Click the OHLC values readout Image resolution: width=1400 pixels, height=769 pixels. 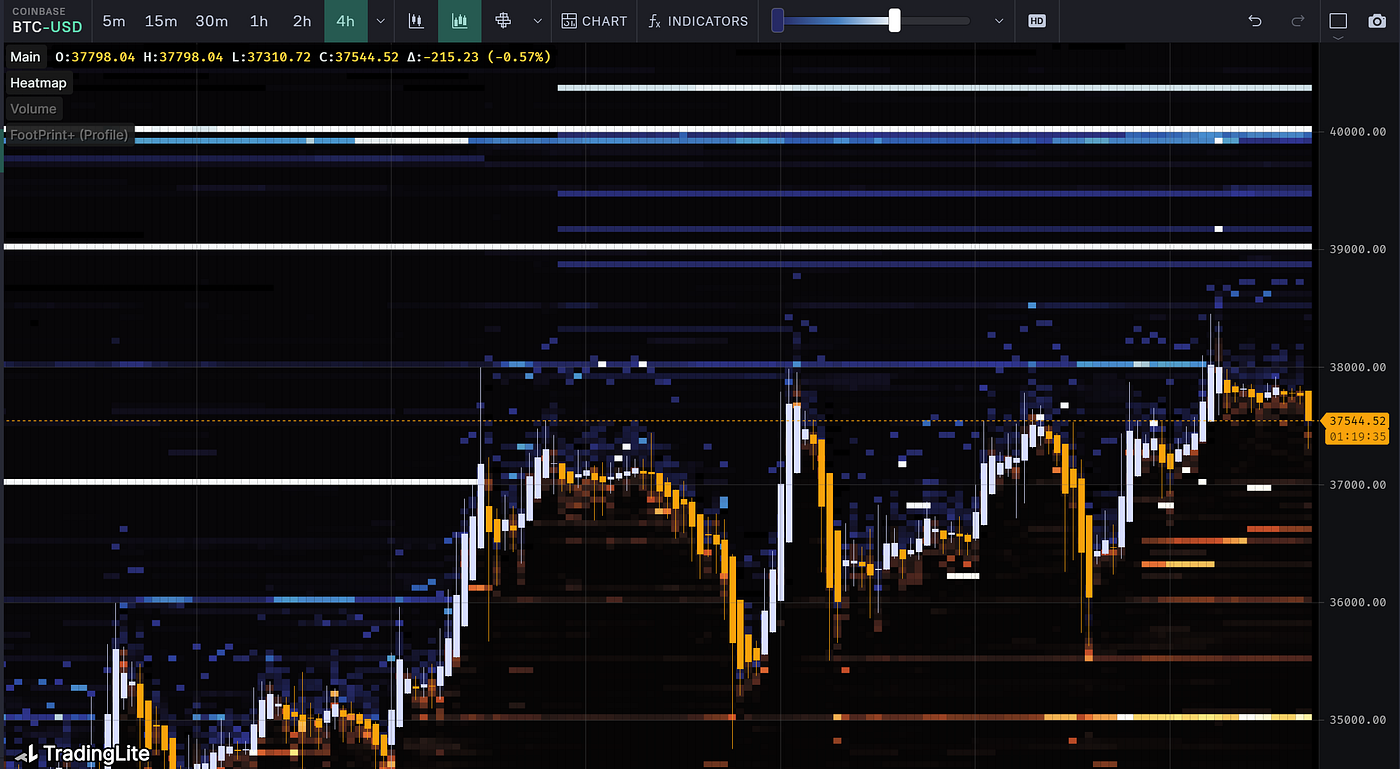click(302, 57)
